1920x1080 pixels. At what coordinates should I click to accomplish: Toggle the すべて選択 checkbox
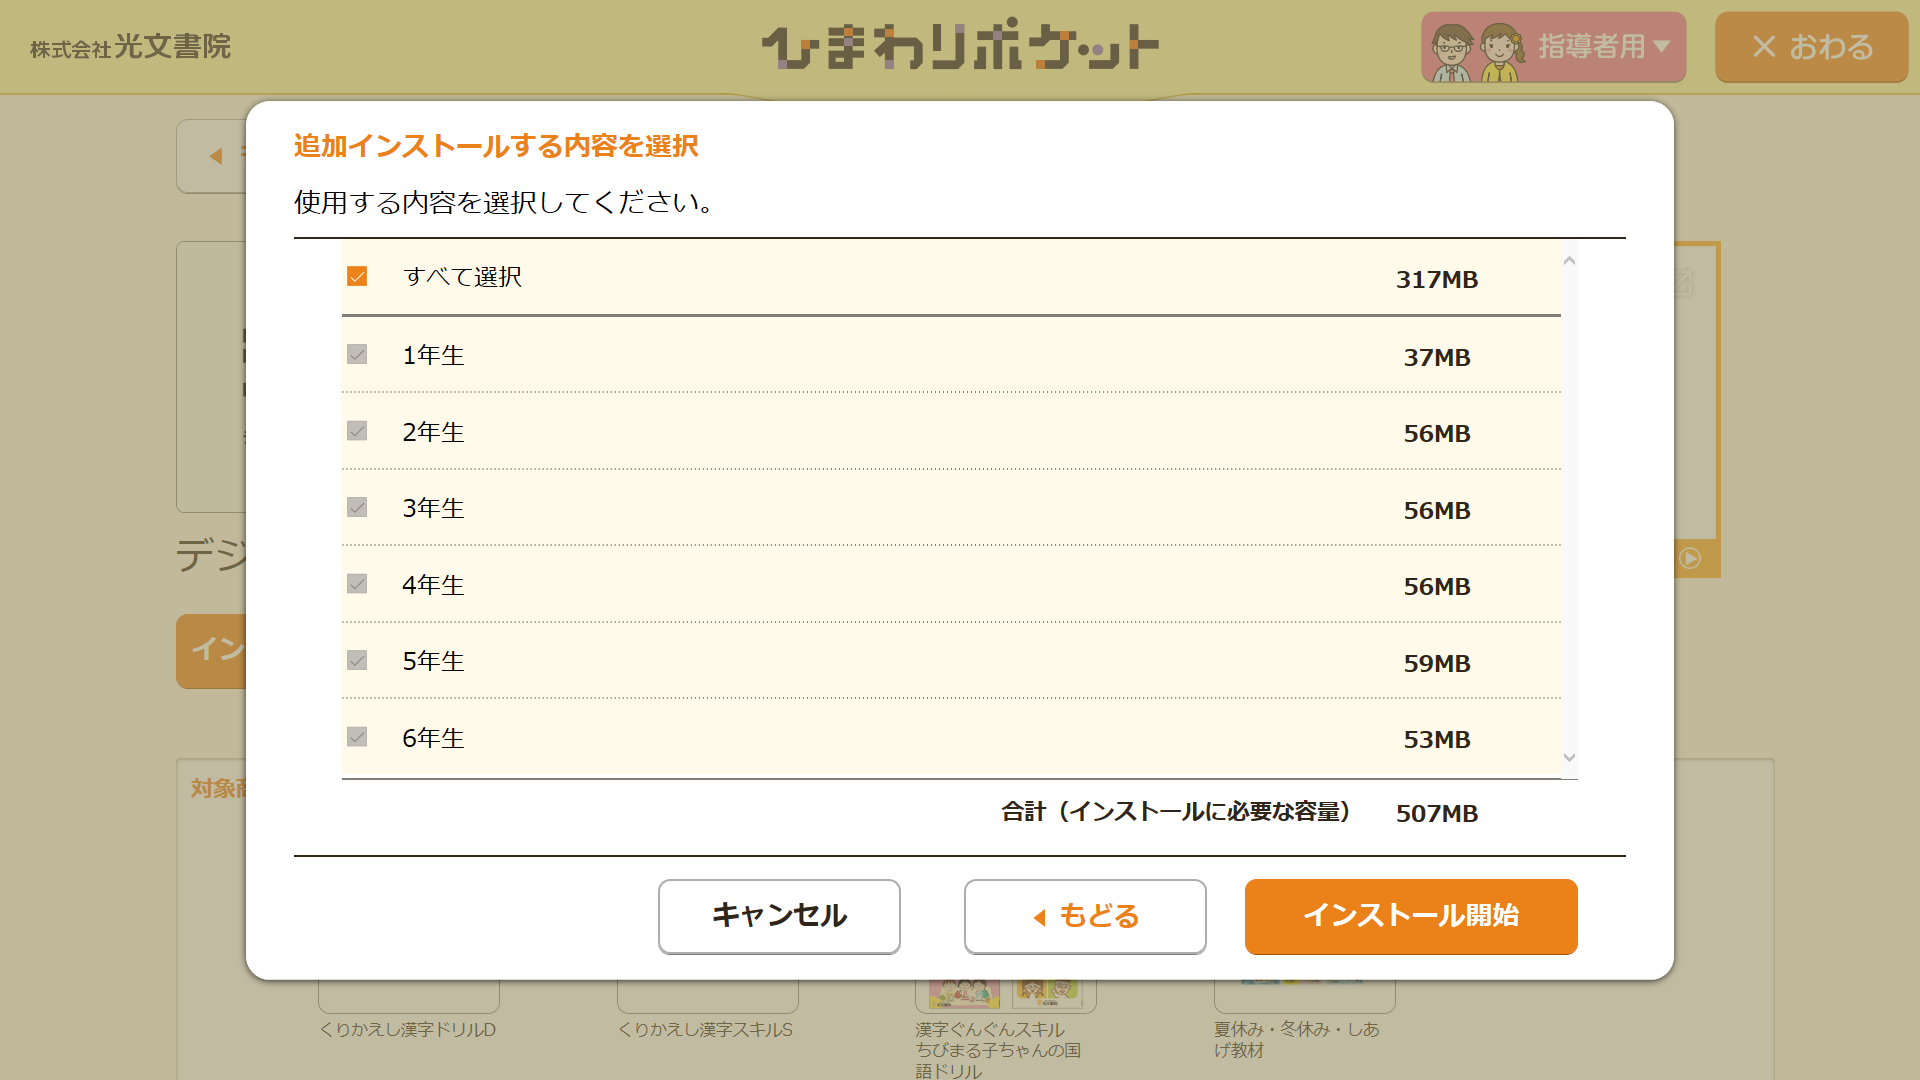357,276
